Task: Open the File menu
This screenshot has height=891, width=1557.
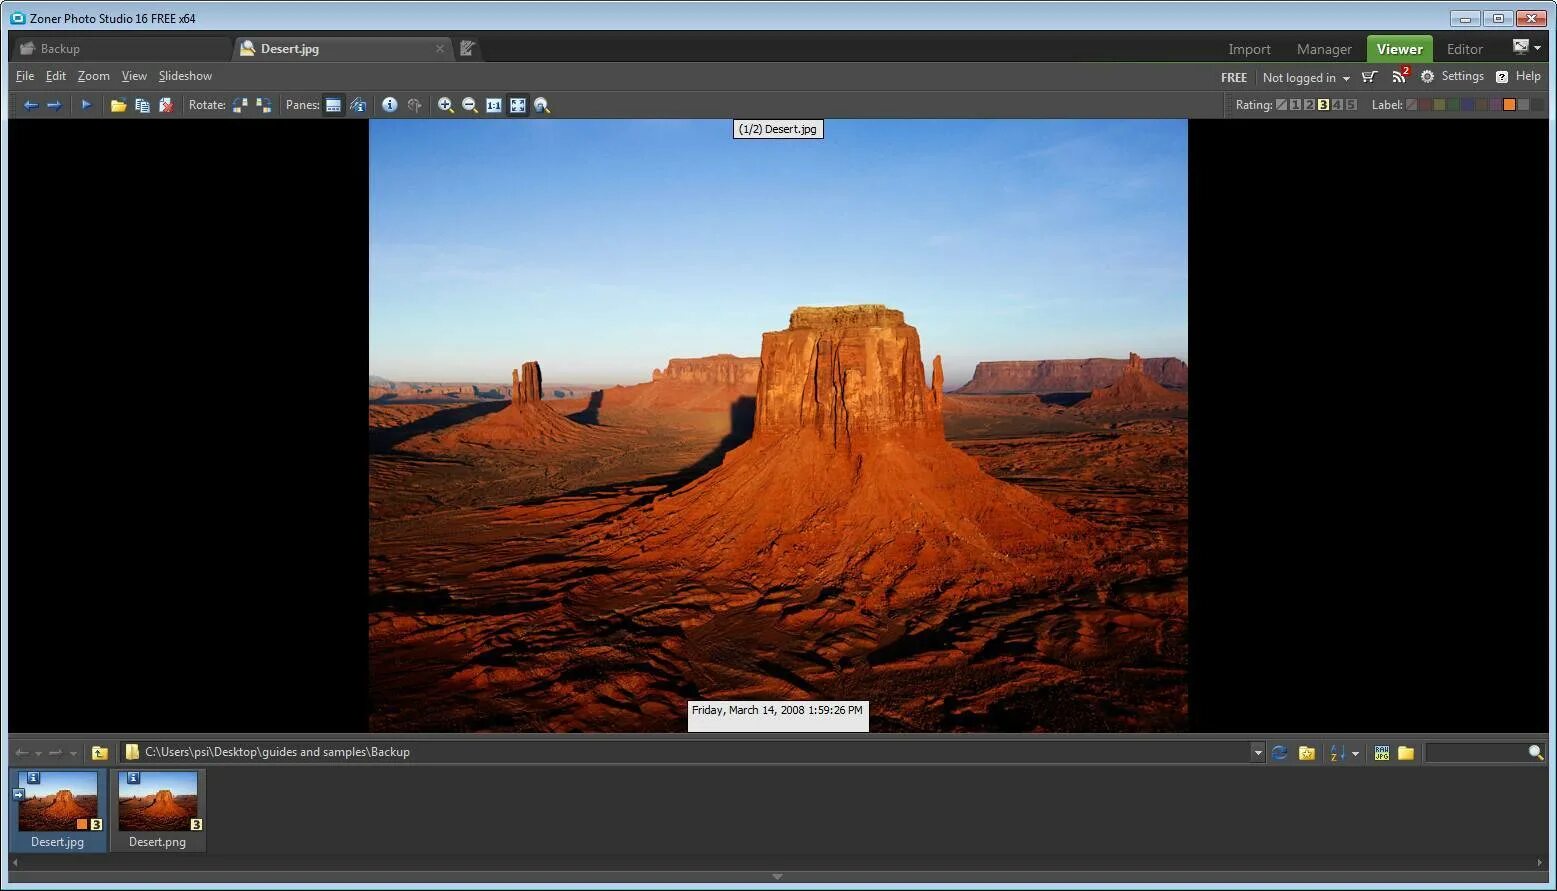Action: click(x=25, y=76)
